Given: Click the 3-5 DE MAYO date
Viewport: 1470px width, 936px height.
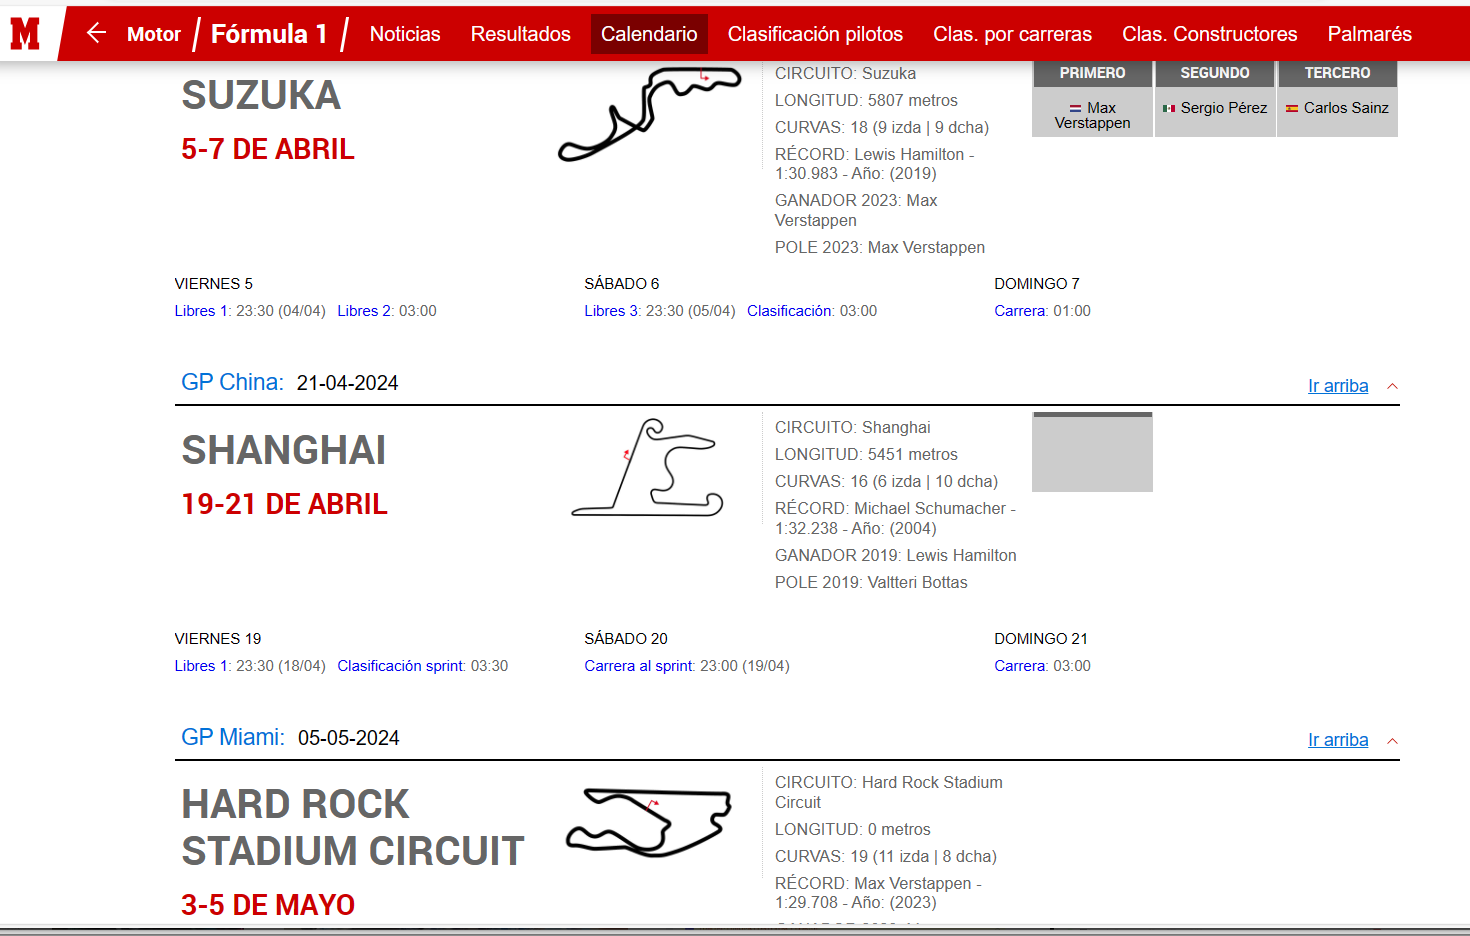Looking at the screenshot, I should [268, 905].
